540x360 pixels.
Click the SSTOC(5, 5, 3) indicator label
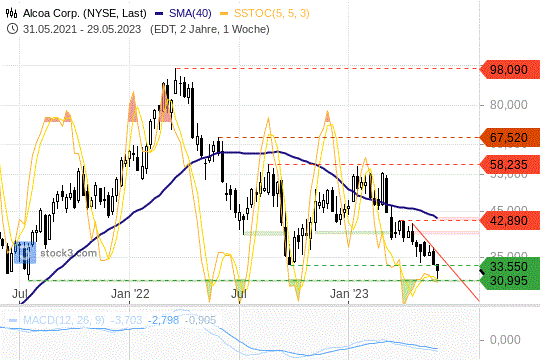272,13
